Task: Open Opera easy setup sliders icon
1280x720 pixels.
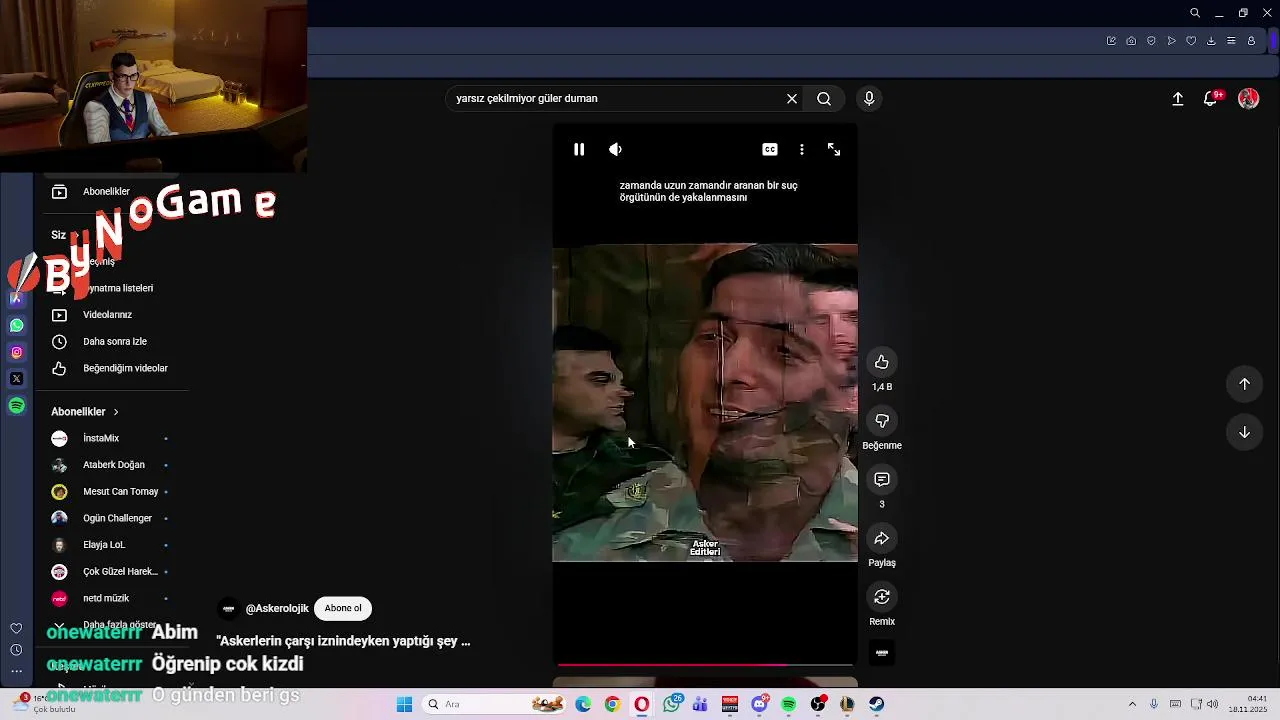Action: 1231,41
